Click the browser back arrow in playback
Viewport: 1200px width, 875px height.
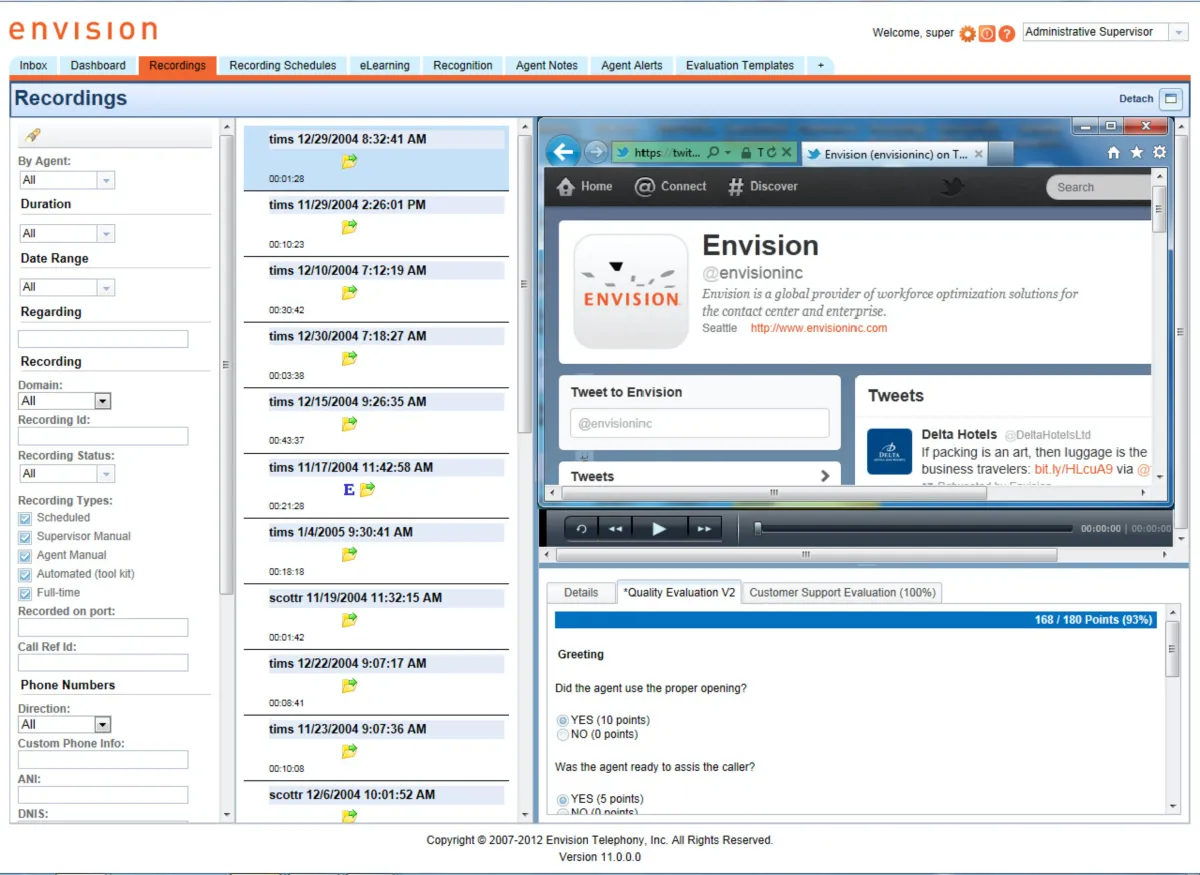(563, 152)
